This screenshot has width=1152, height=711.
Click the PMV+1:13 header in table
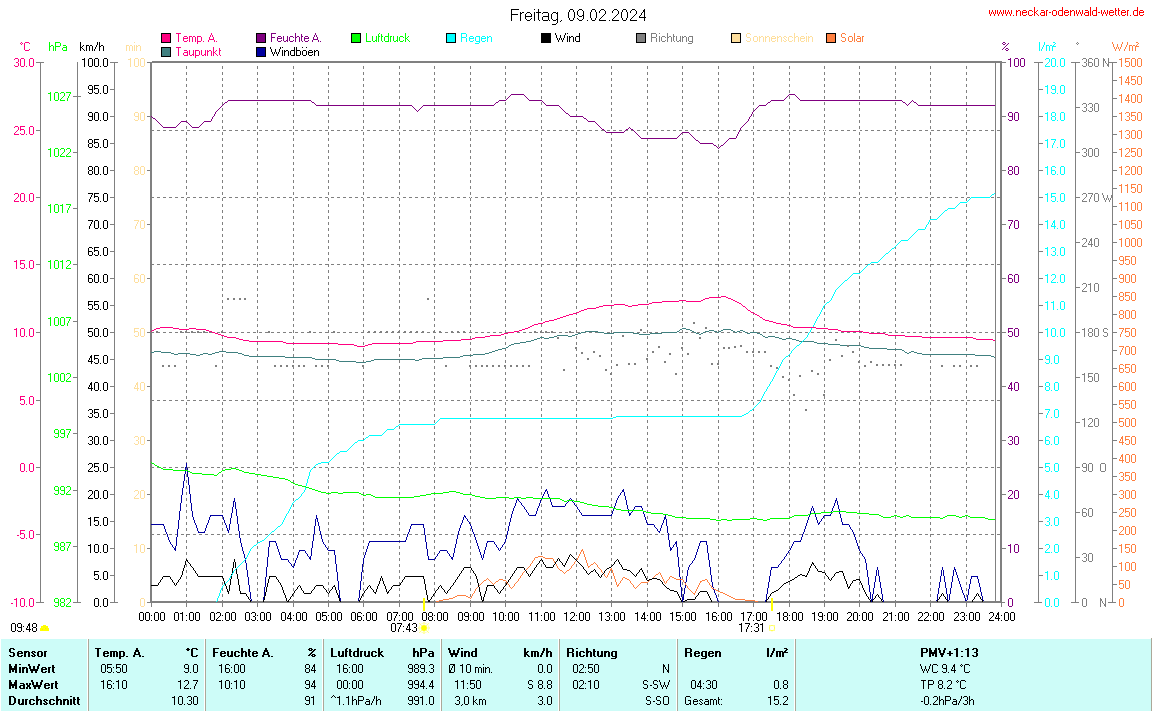pyautogui.click(x=949, y=653)
